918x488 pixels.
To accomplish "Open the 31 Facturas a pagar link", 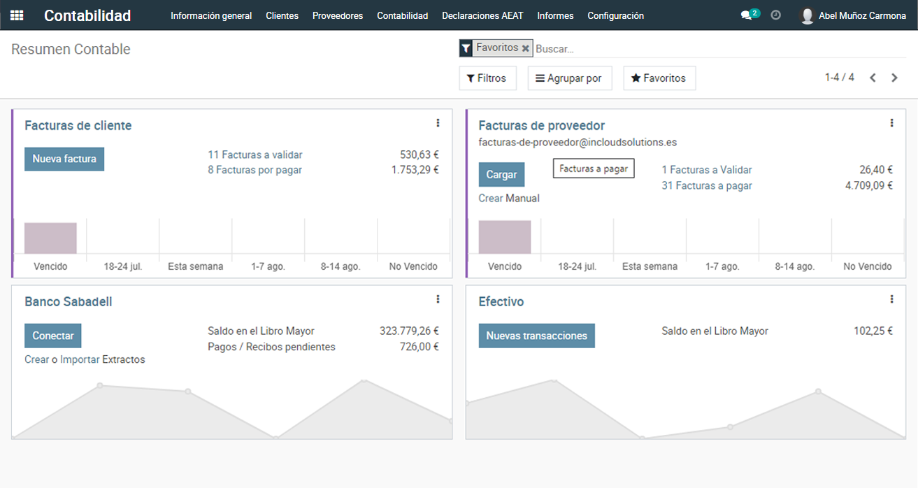I will [706, 186].
